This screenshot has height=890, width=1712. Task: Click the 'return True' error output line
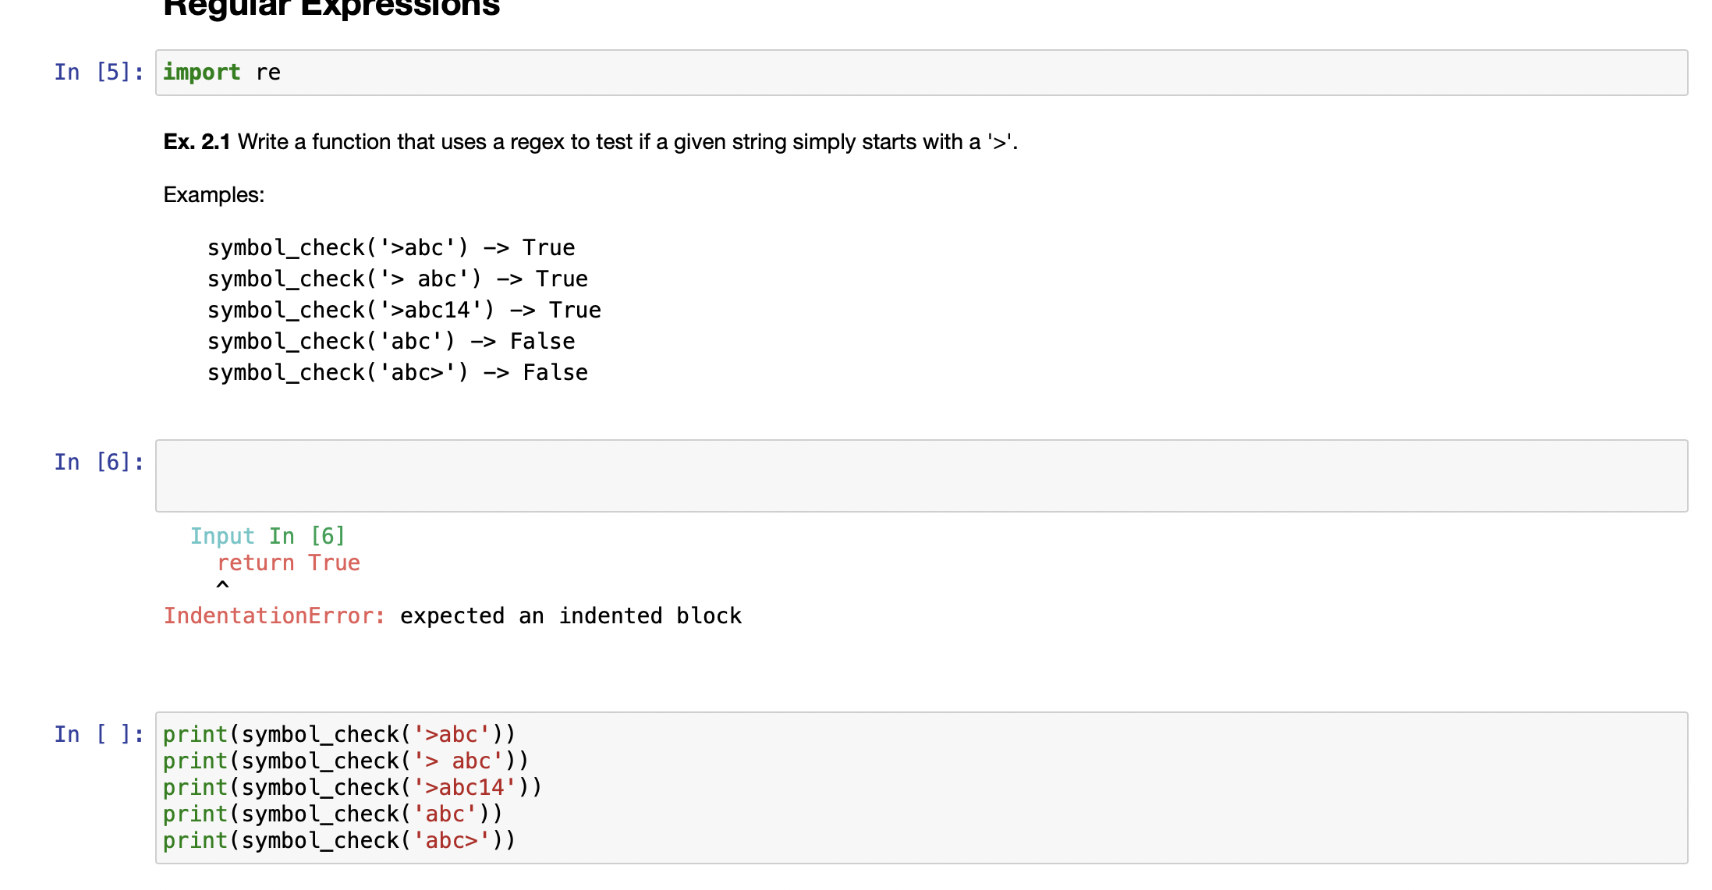(x=288, y=563)
